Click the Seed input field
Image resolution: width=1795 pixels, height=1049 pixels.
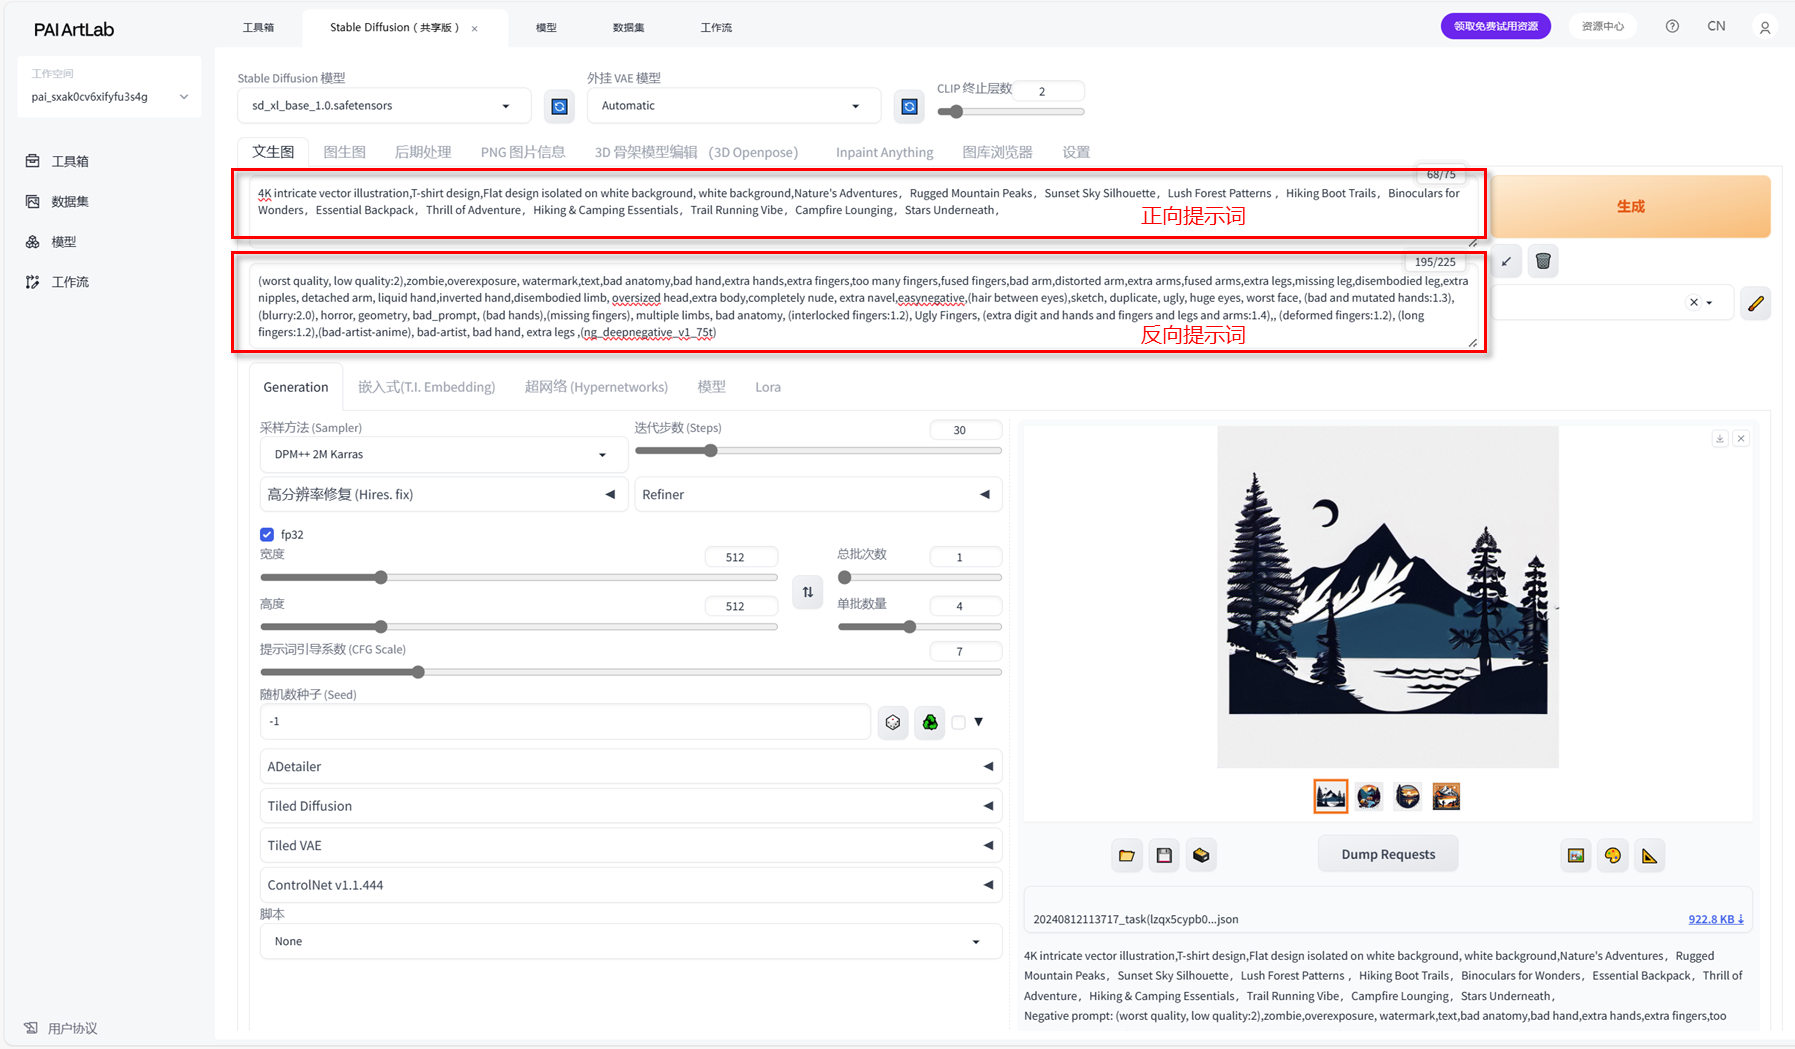(565, 722)
